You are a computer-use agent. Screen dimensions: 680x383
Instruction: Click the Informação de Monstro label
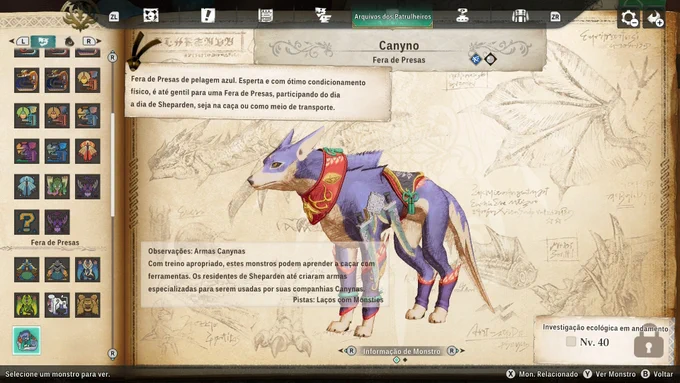click(x=402, y=351)
